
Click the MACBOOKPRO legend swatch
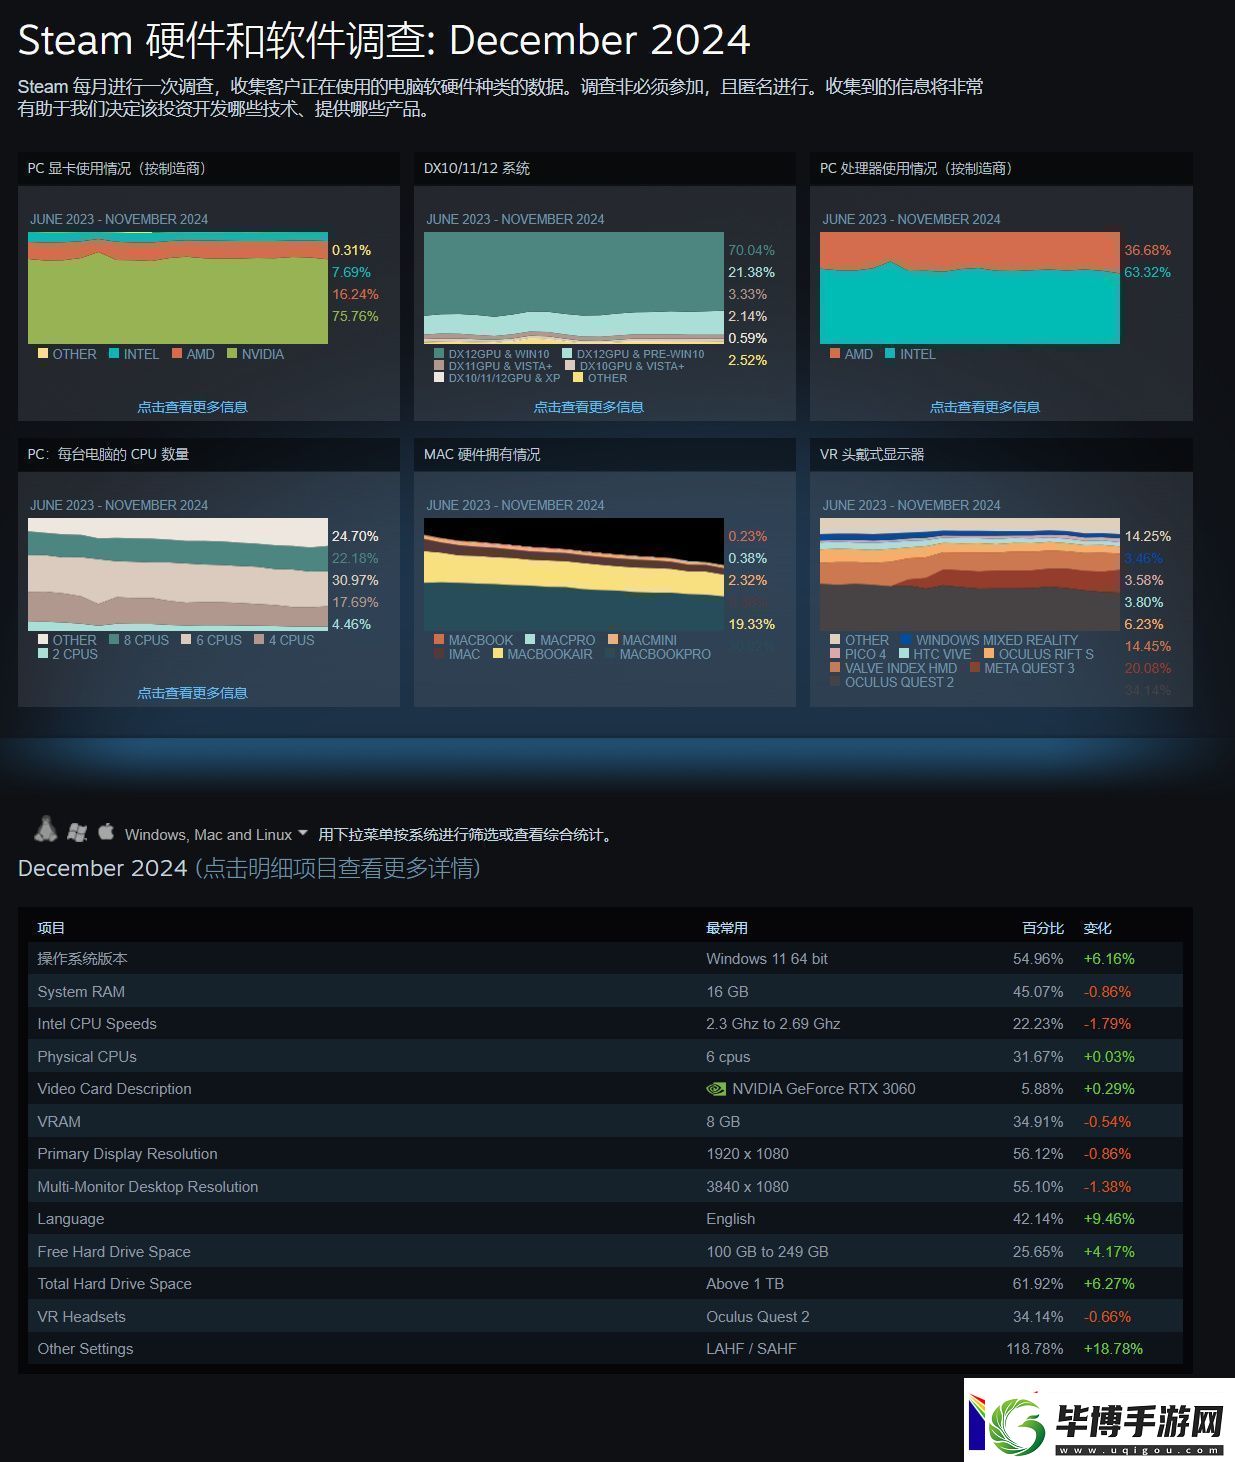pyautogui.click(x=610, y=653)
